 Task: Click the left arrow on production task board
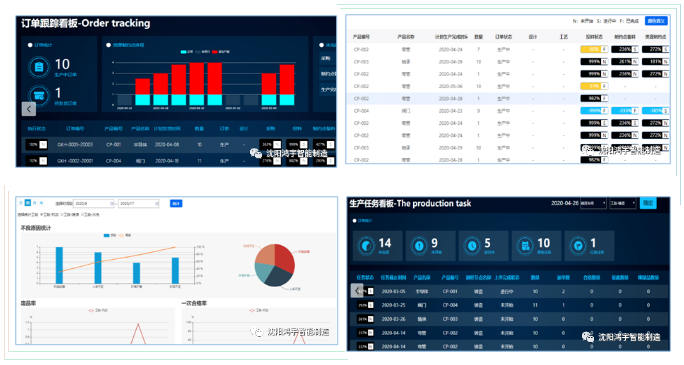[357, 290]
